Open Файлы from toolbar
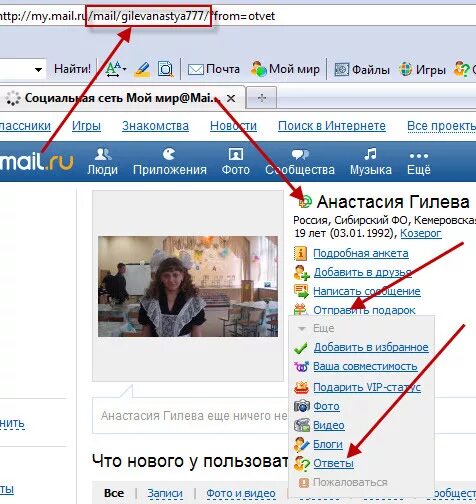Viewport: 476px width, 504px height. pyautogui.click(x=362, y=70)
